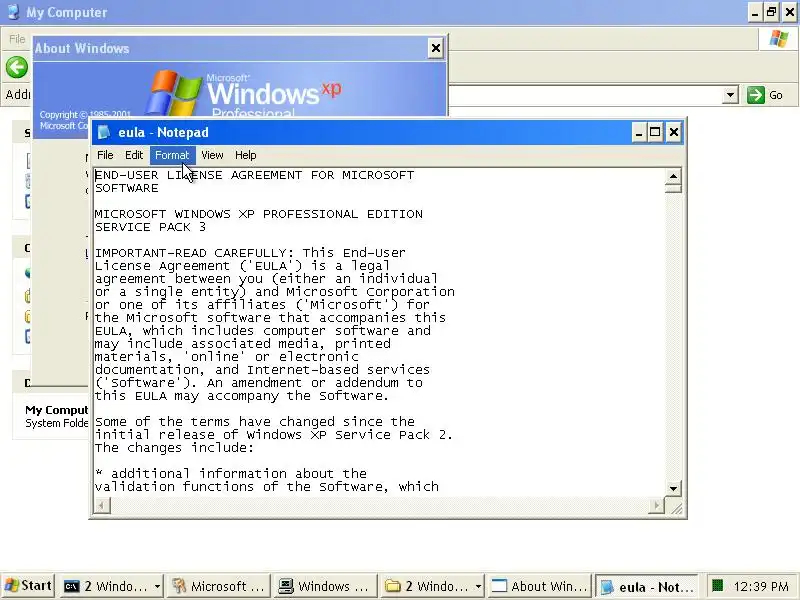
Task: Open the File menu in My Computer window
Action: click(17, 39)
